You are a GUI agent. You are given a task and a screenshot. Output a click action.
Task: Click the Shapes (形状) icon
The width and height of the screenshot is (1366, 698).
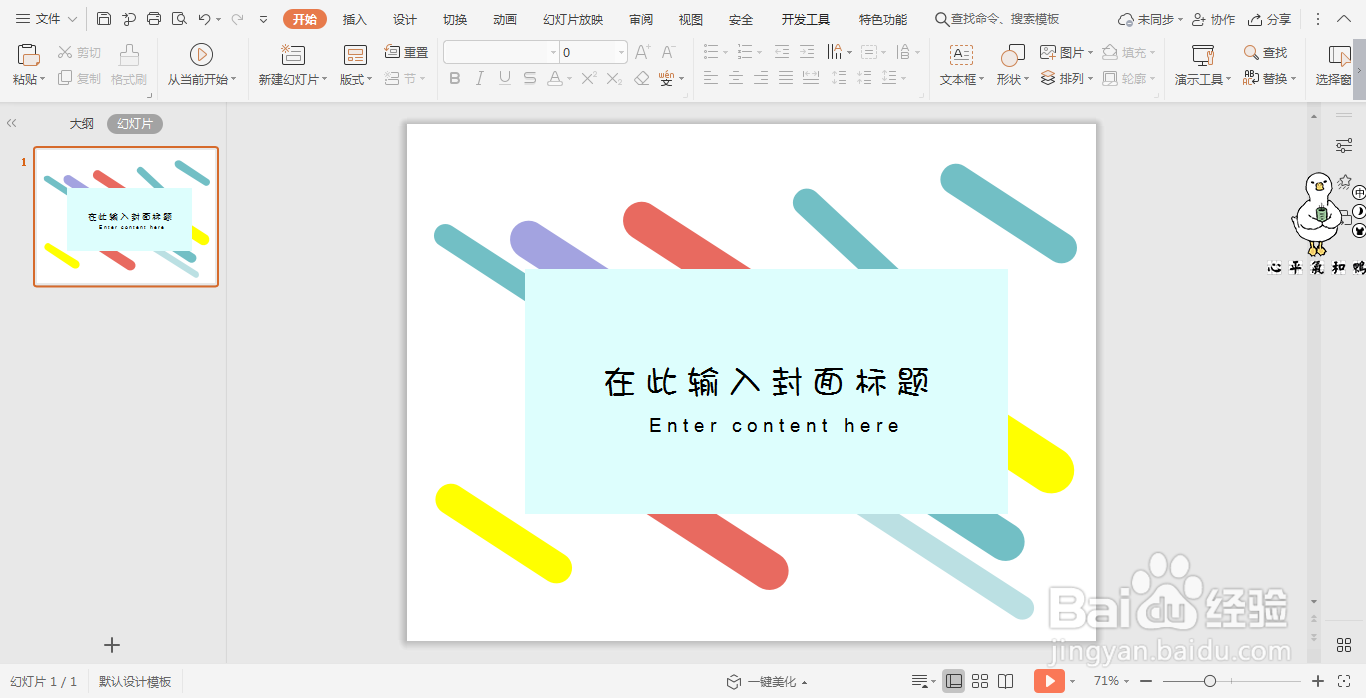[1012, 55]
